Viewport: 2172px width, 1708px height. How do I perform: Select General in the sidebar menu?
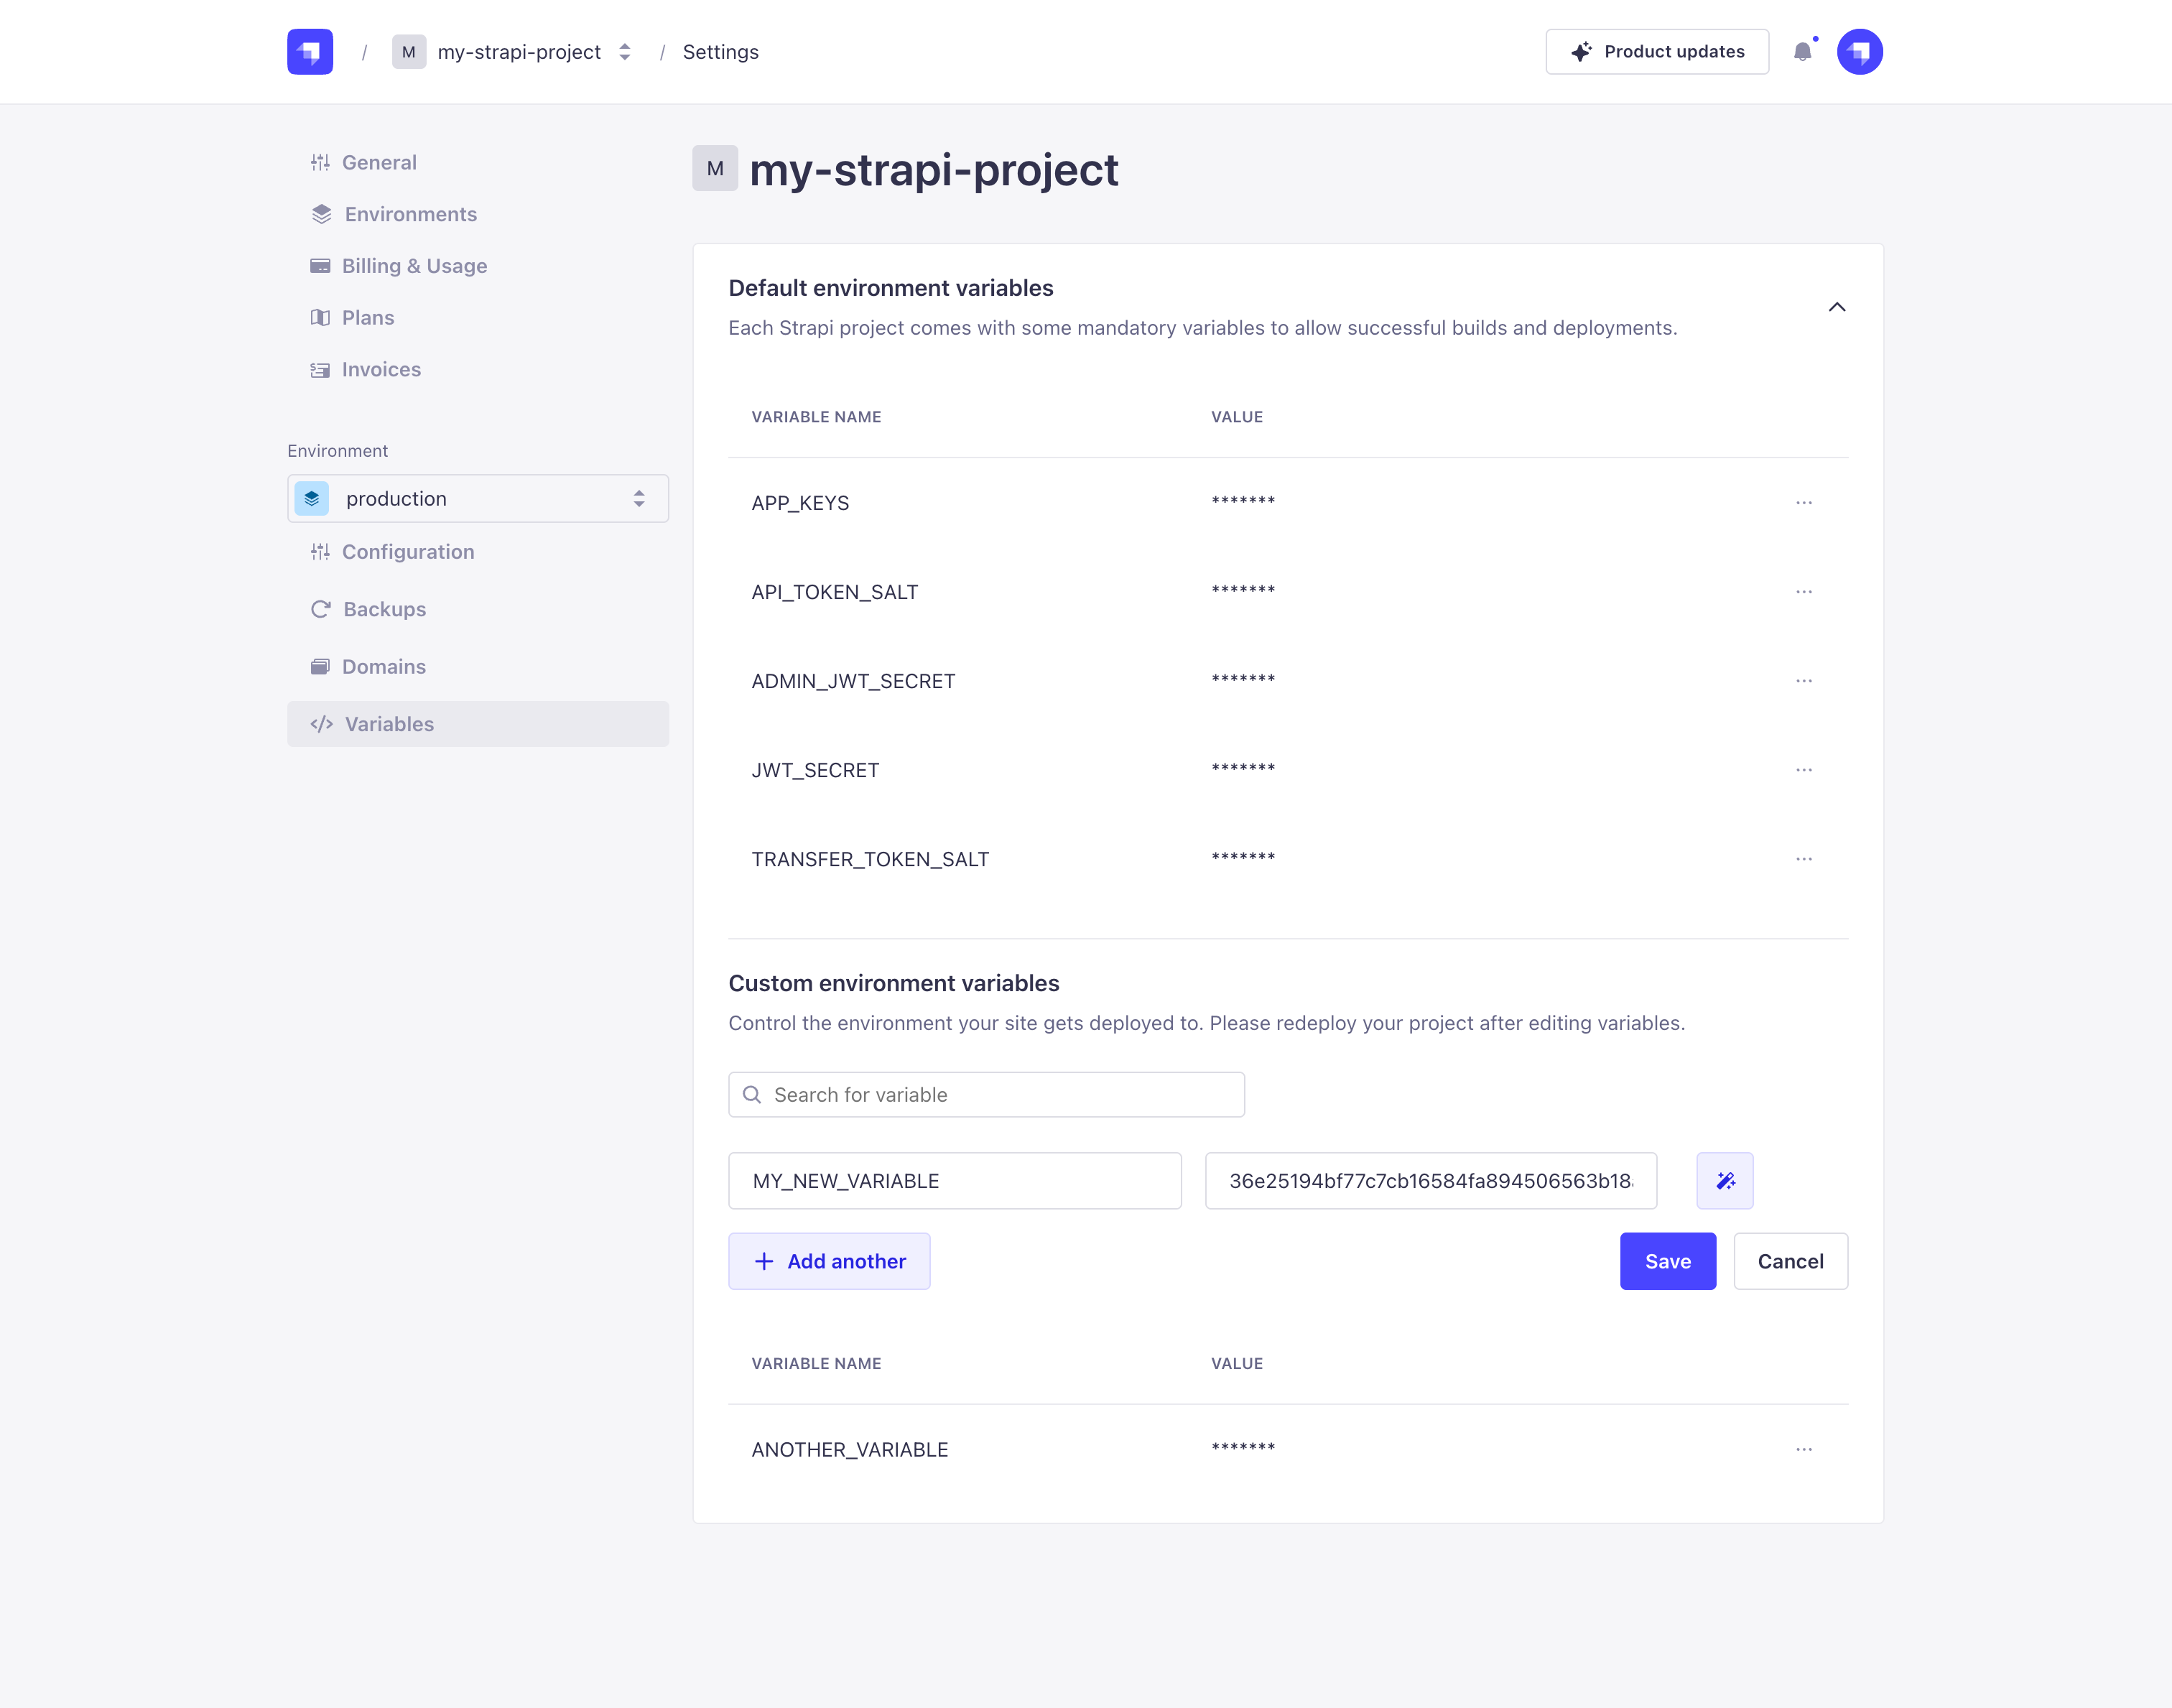[x=379, y=162]
